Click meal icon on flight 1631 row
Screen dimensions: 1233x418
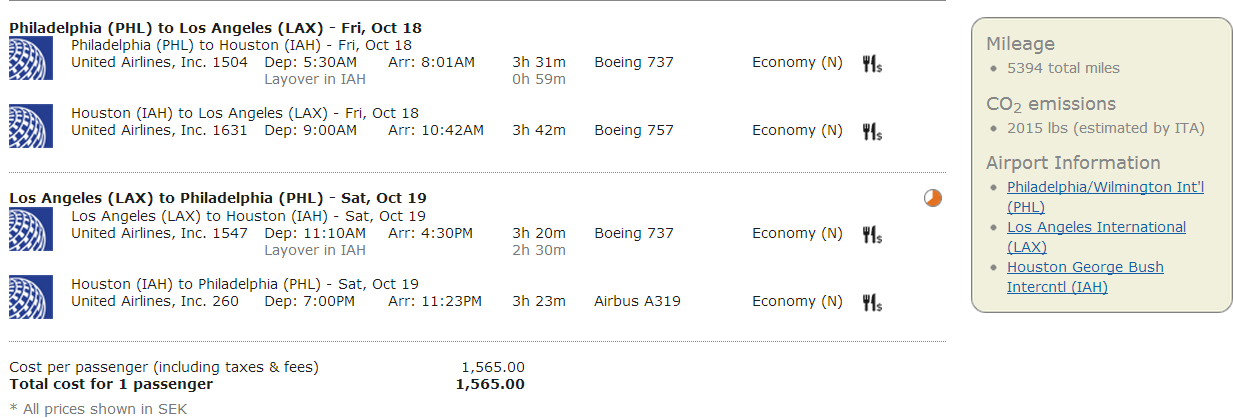pos(871,131)
